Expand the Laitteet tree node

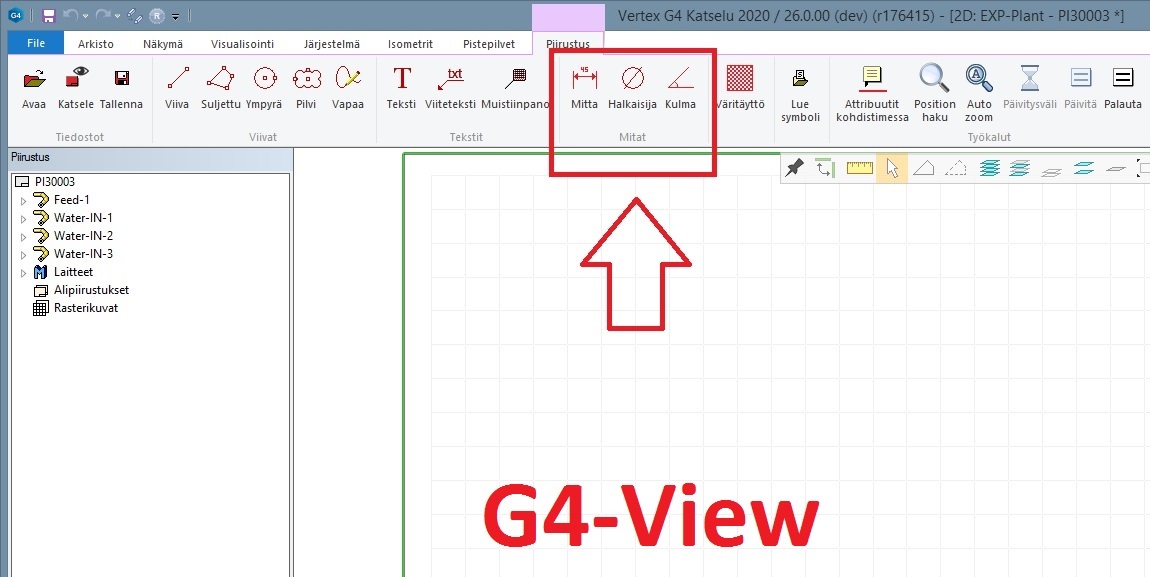point(23,273)
